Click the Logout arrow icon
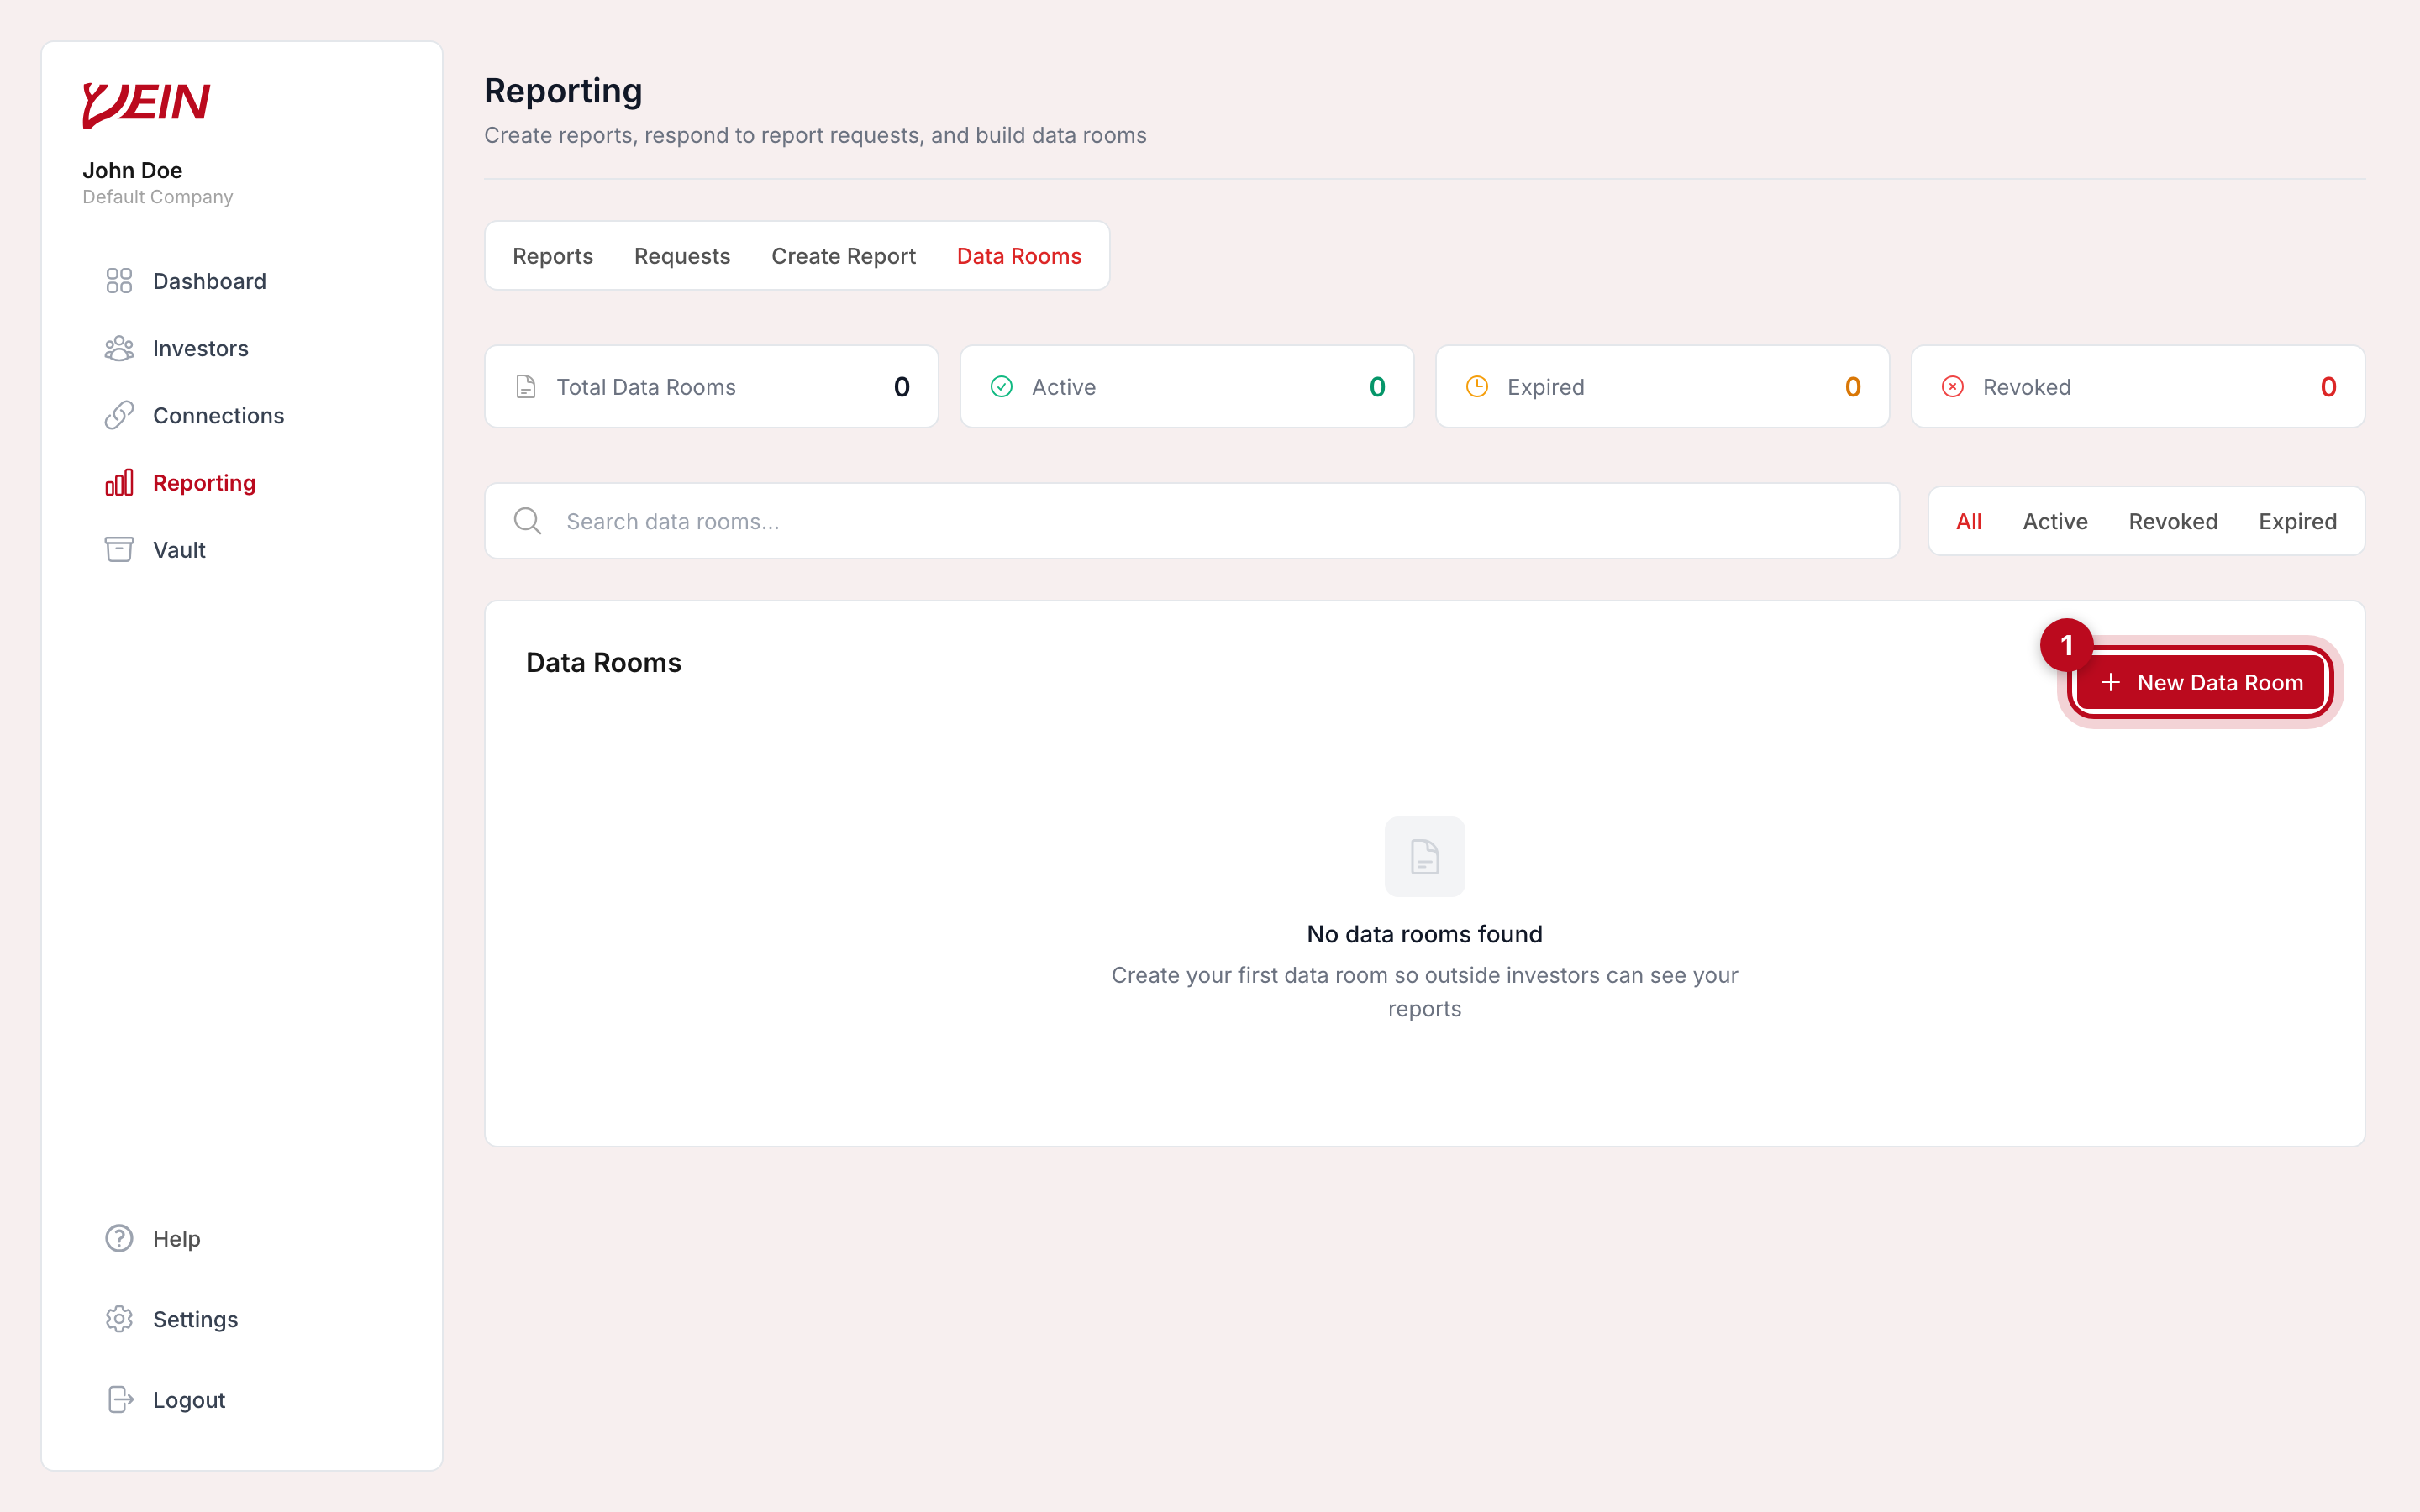Screen dimensions: 2420x1512 [119, 1399]
